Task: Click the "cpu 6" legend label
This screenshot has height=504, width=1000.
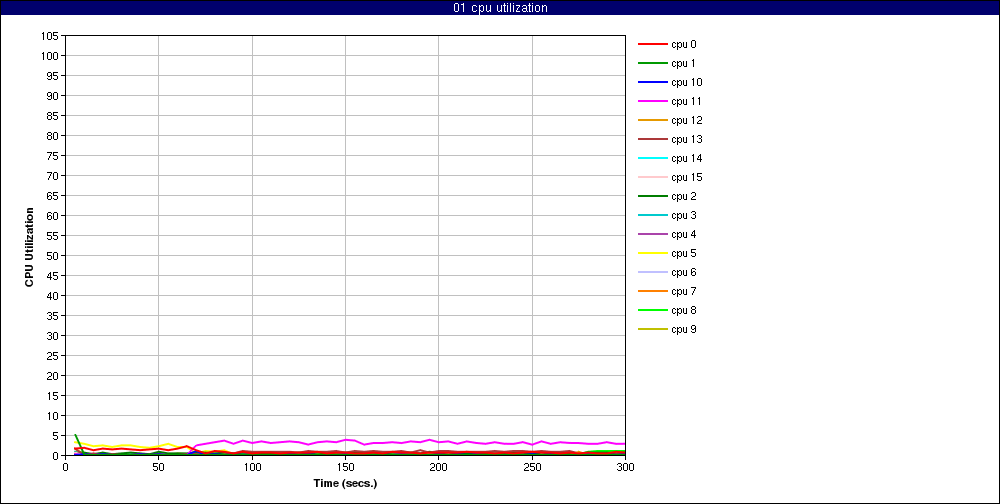Action: click(684, 273)
